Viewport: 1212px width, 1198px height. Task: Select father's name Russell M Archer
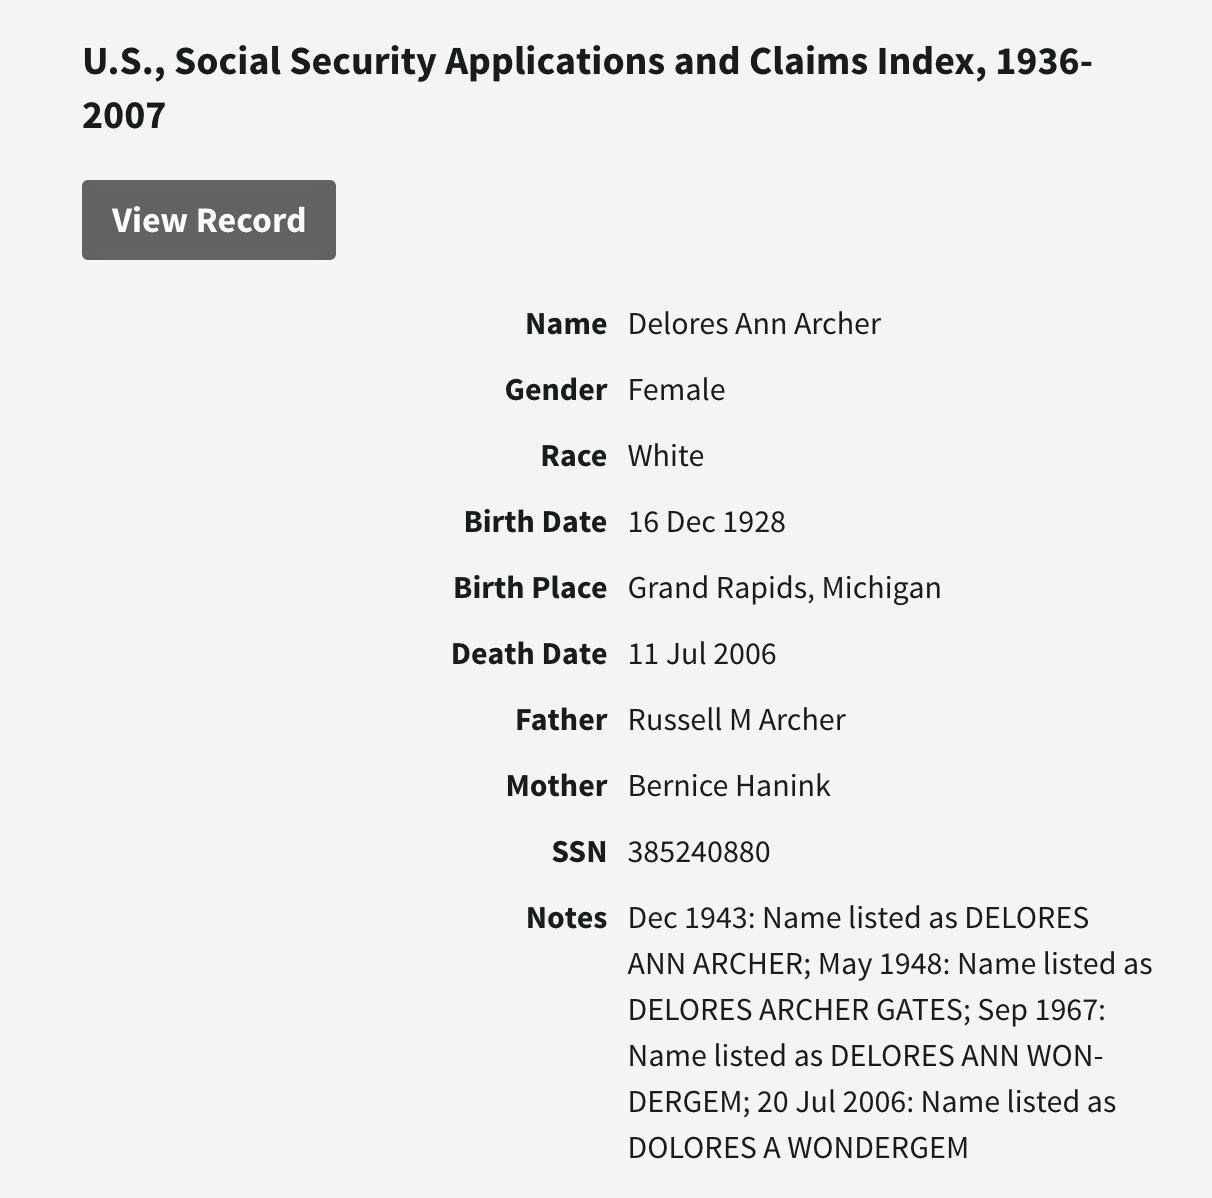click(736, 720)
